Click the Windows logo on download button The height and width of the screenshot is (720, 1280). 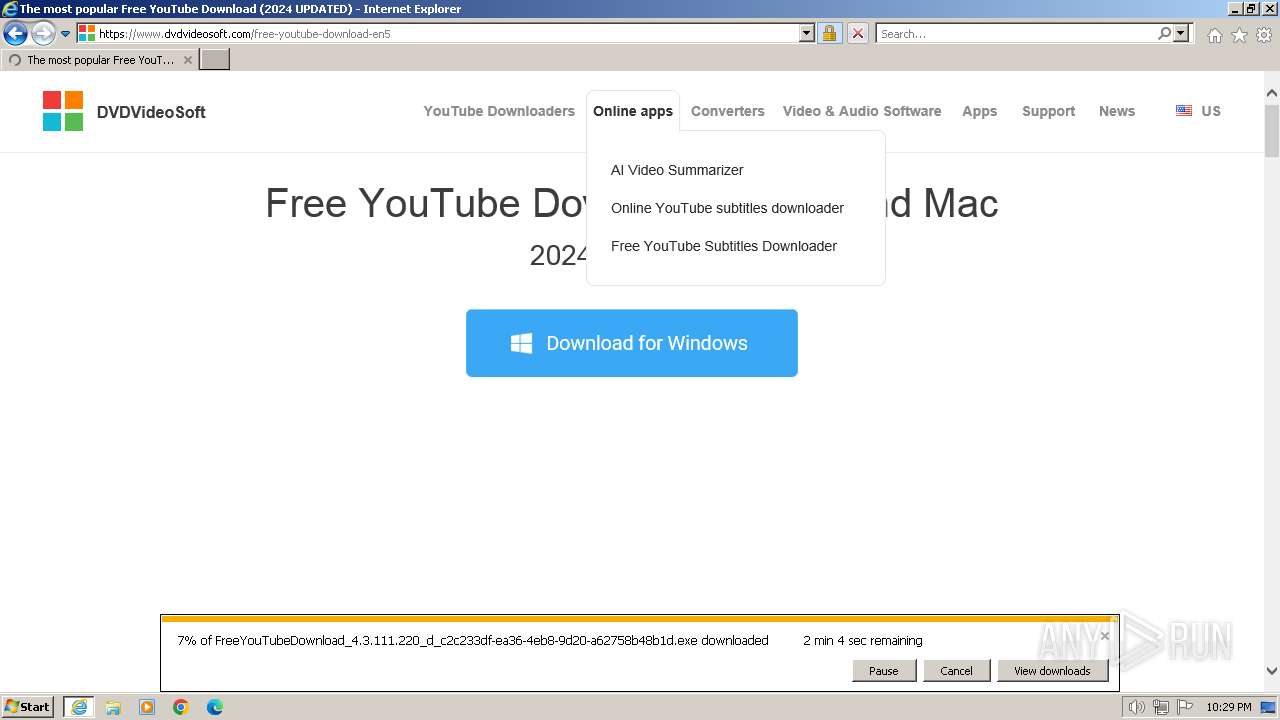click(521, 343)
